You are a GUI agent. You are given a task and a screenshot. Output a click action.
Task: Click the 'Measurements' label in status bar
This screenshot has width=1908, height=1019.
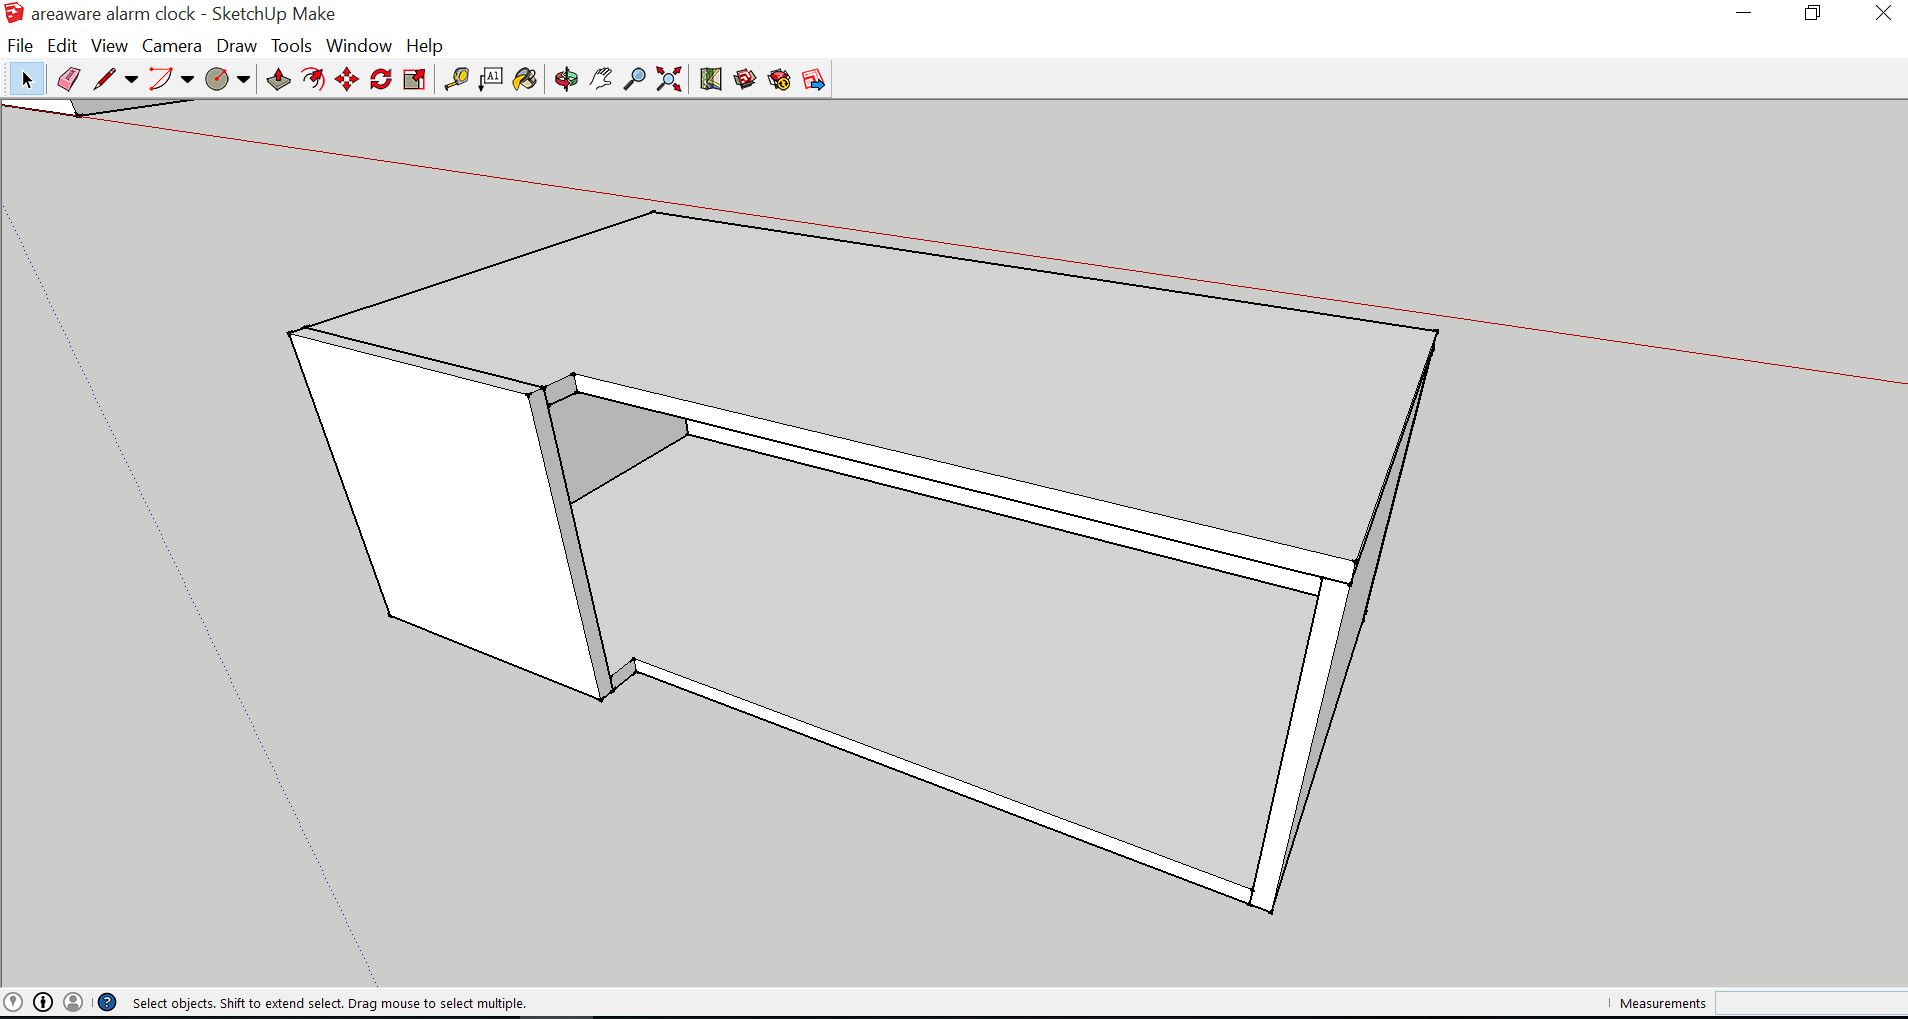1662,1003
